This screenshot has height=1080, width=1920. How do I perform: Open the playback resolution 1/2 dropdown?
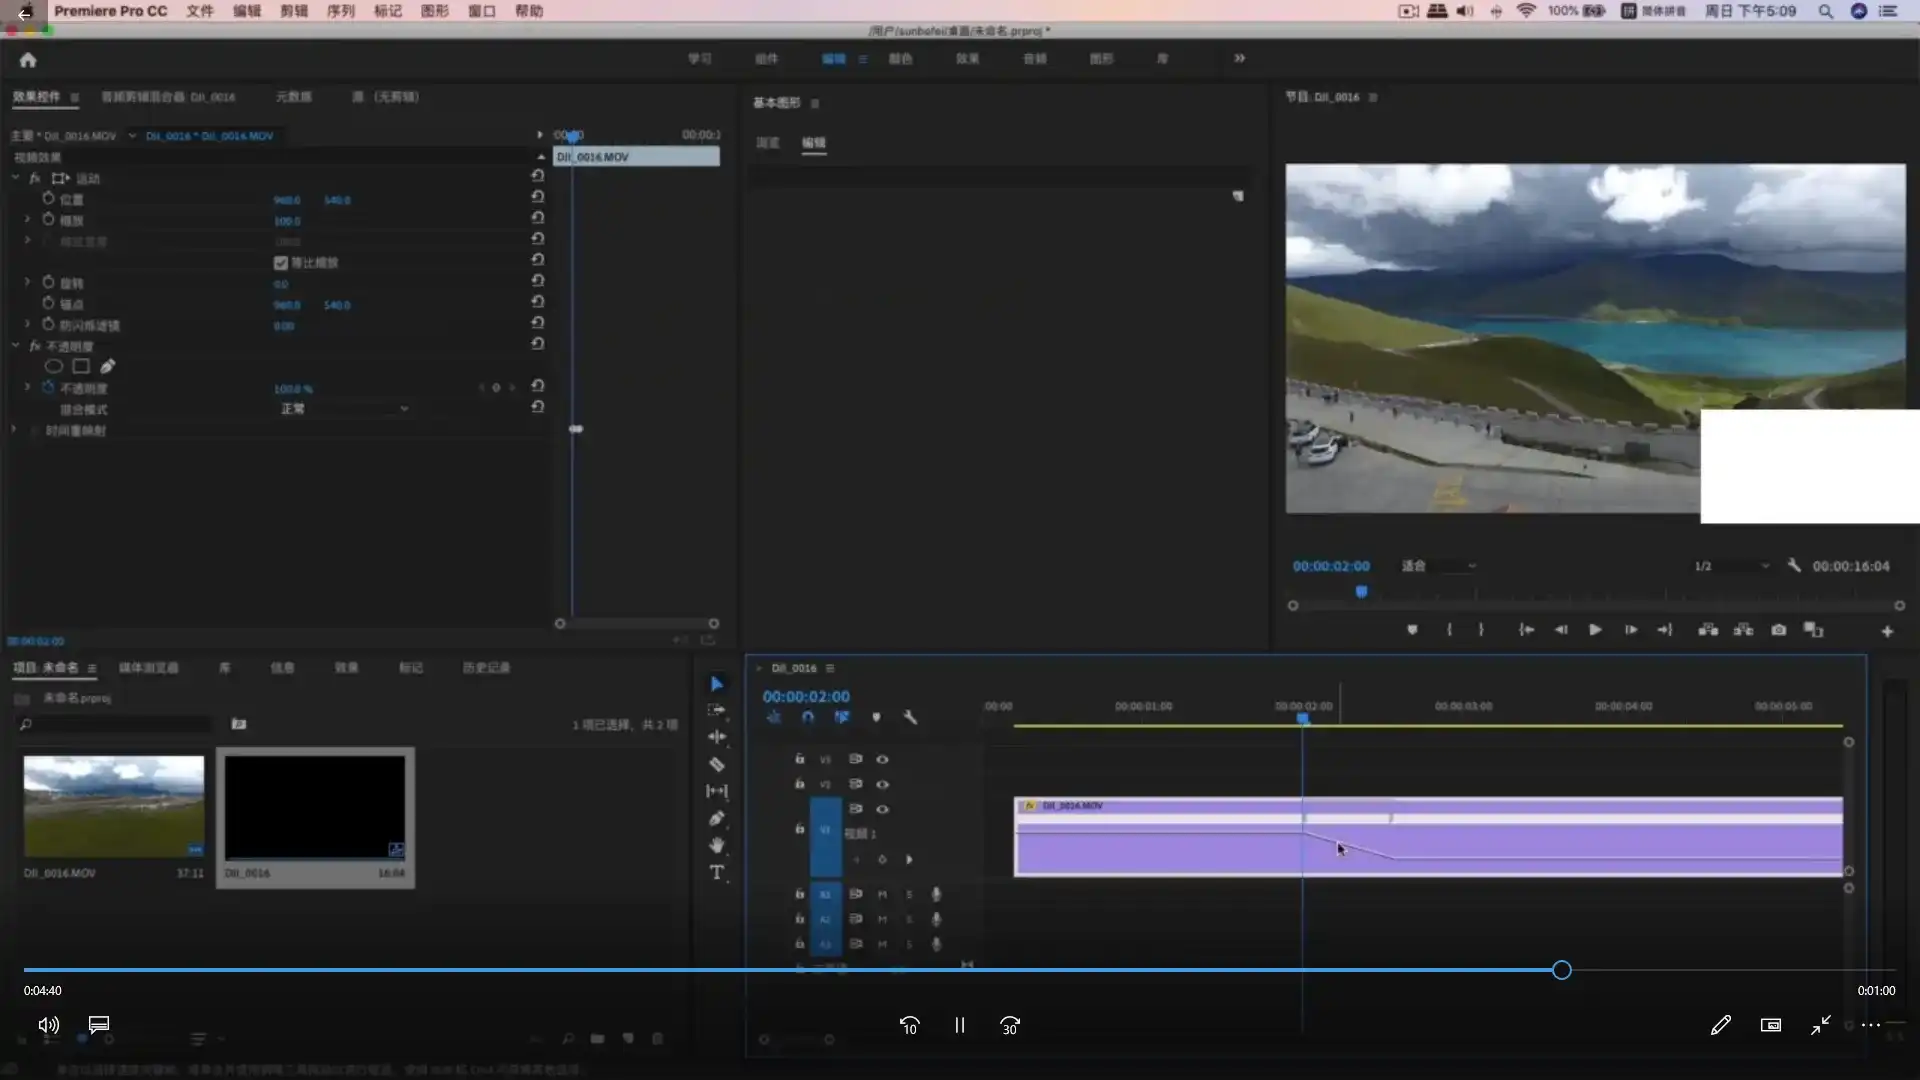(x=1732, y=566)
